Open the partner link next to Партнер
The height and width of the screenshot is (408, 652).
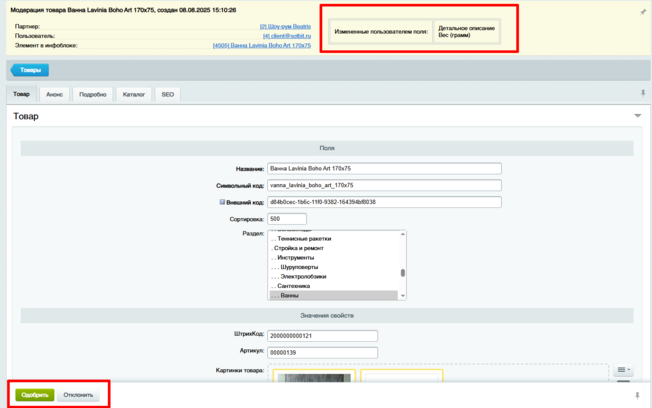pos(285,26)
